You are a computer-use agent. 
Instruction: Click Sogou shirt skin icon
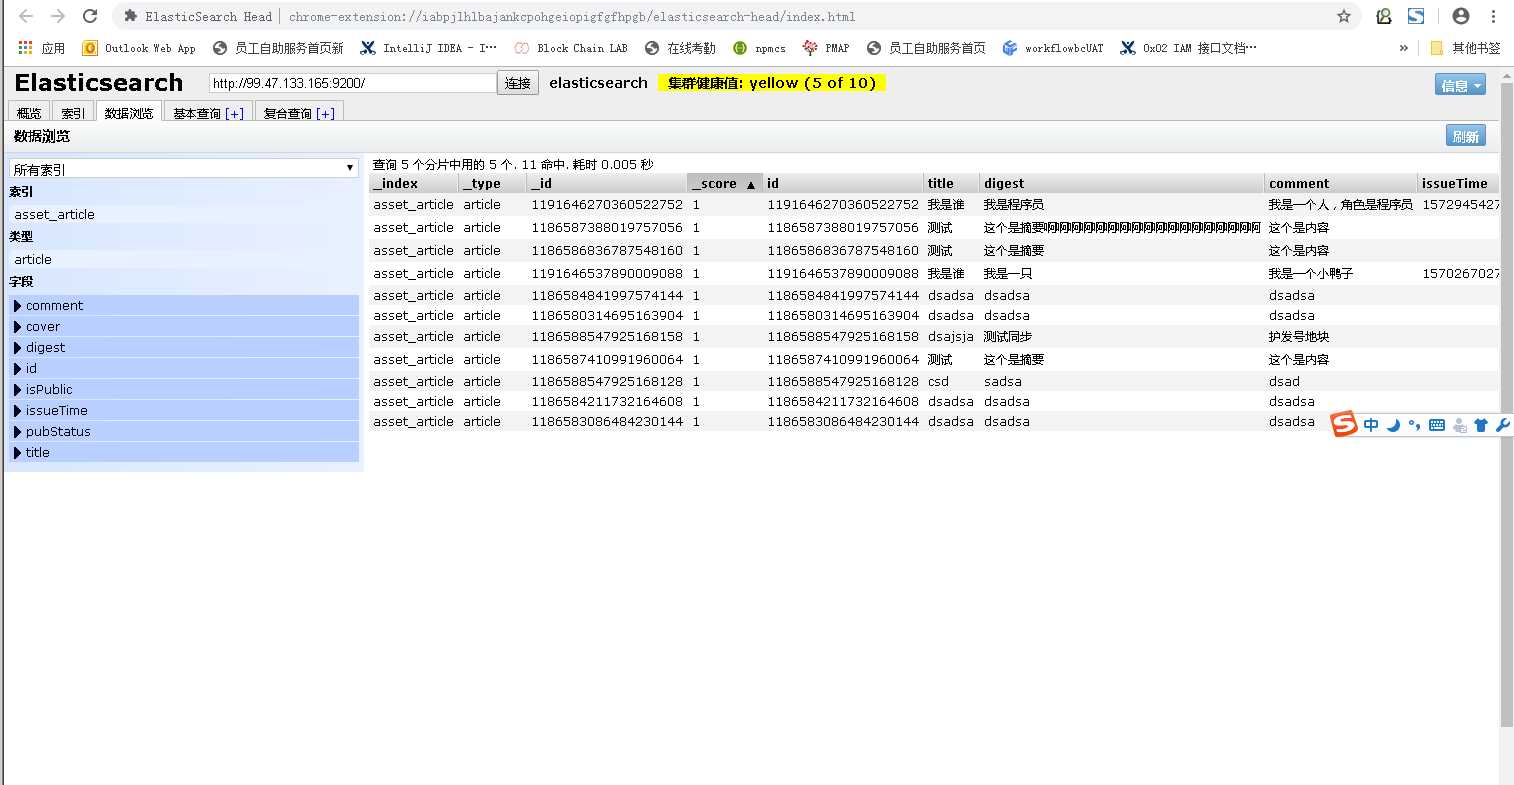coord(1481,425)
